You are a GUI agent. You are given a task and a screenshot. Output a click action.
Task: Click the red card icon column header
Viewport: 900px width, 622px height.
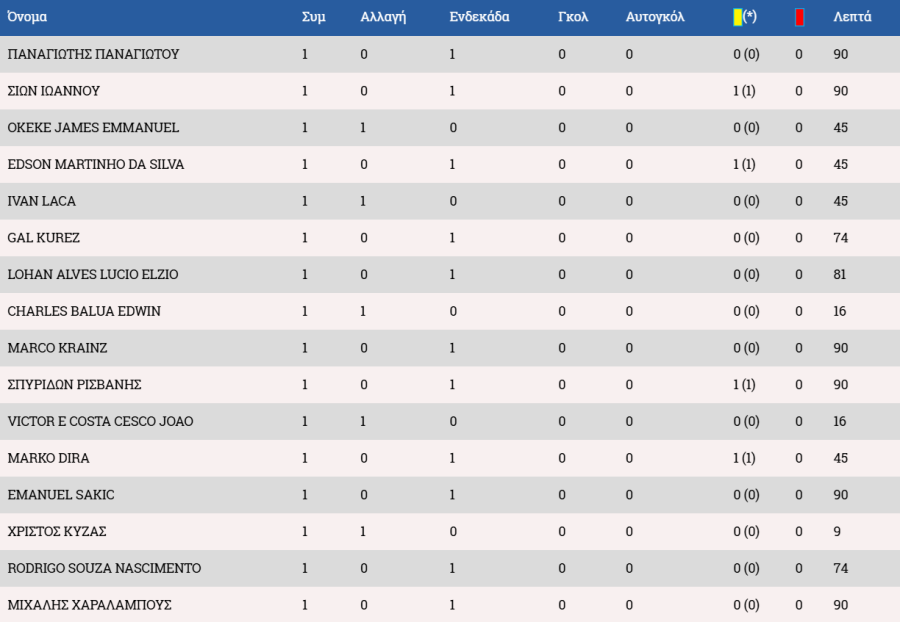[799, 17]
